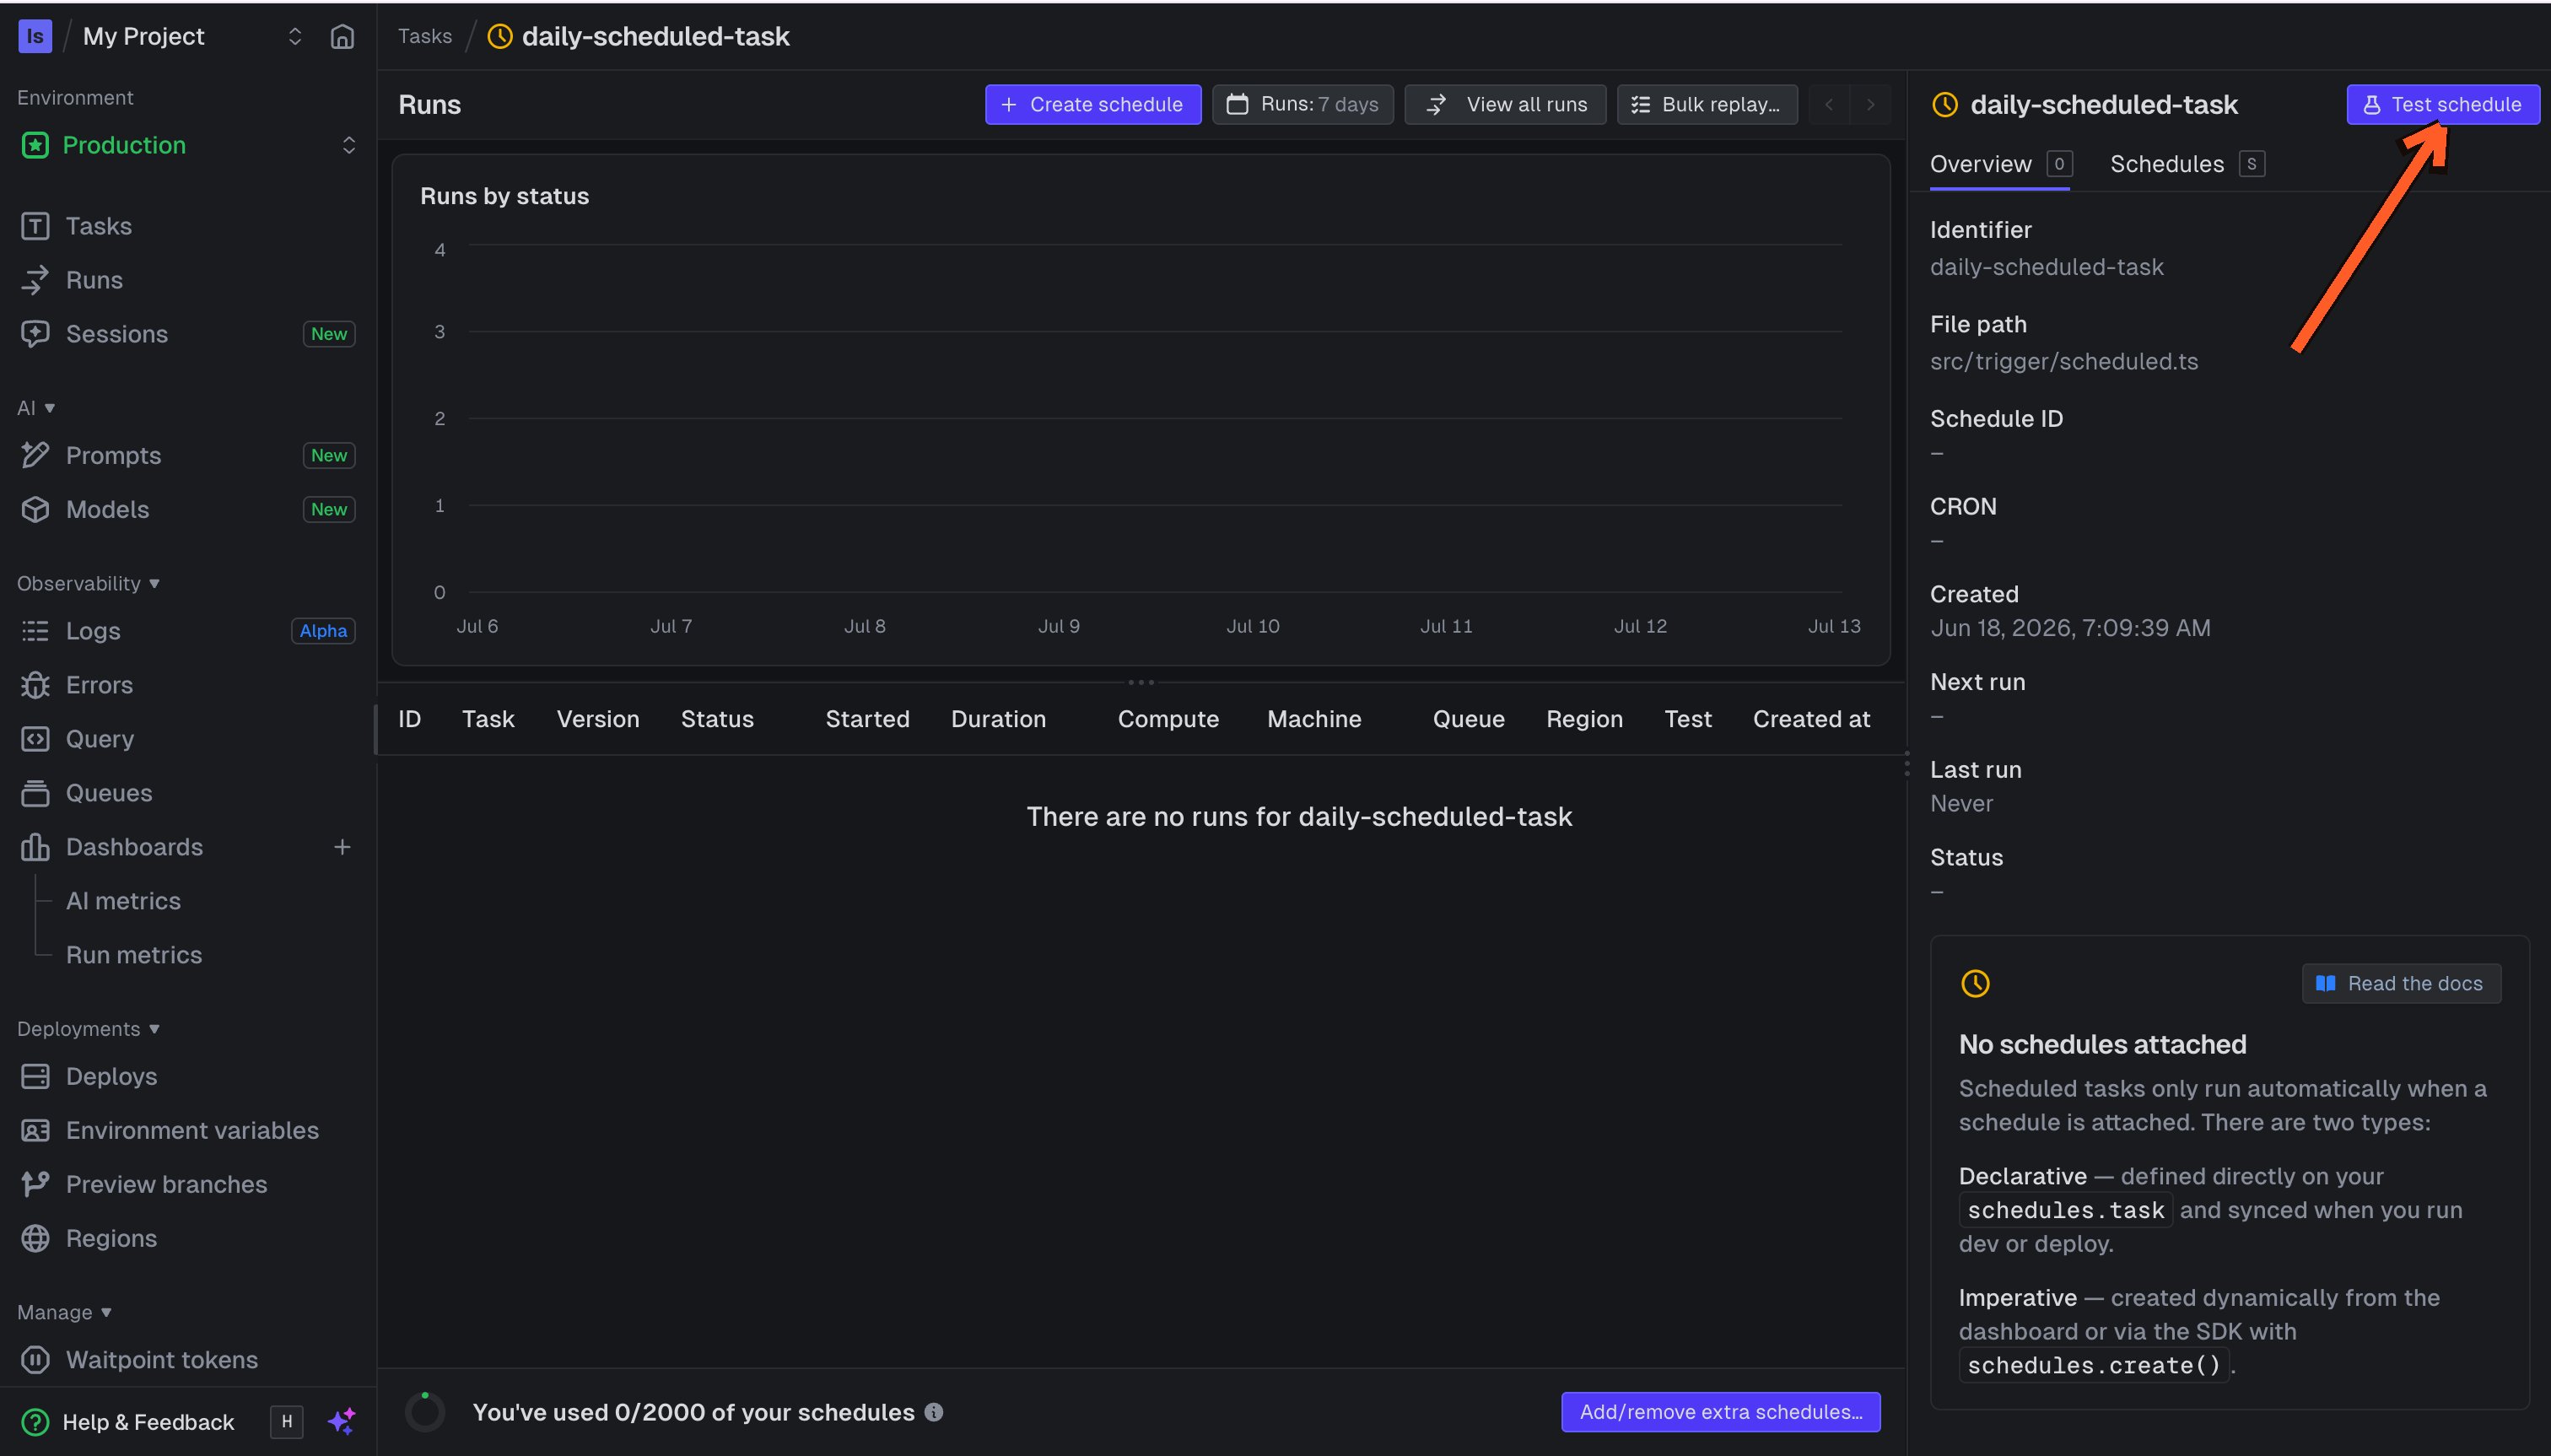
Task: Click the Sessions chat icon
Action: (35, 334)
